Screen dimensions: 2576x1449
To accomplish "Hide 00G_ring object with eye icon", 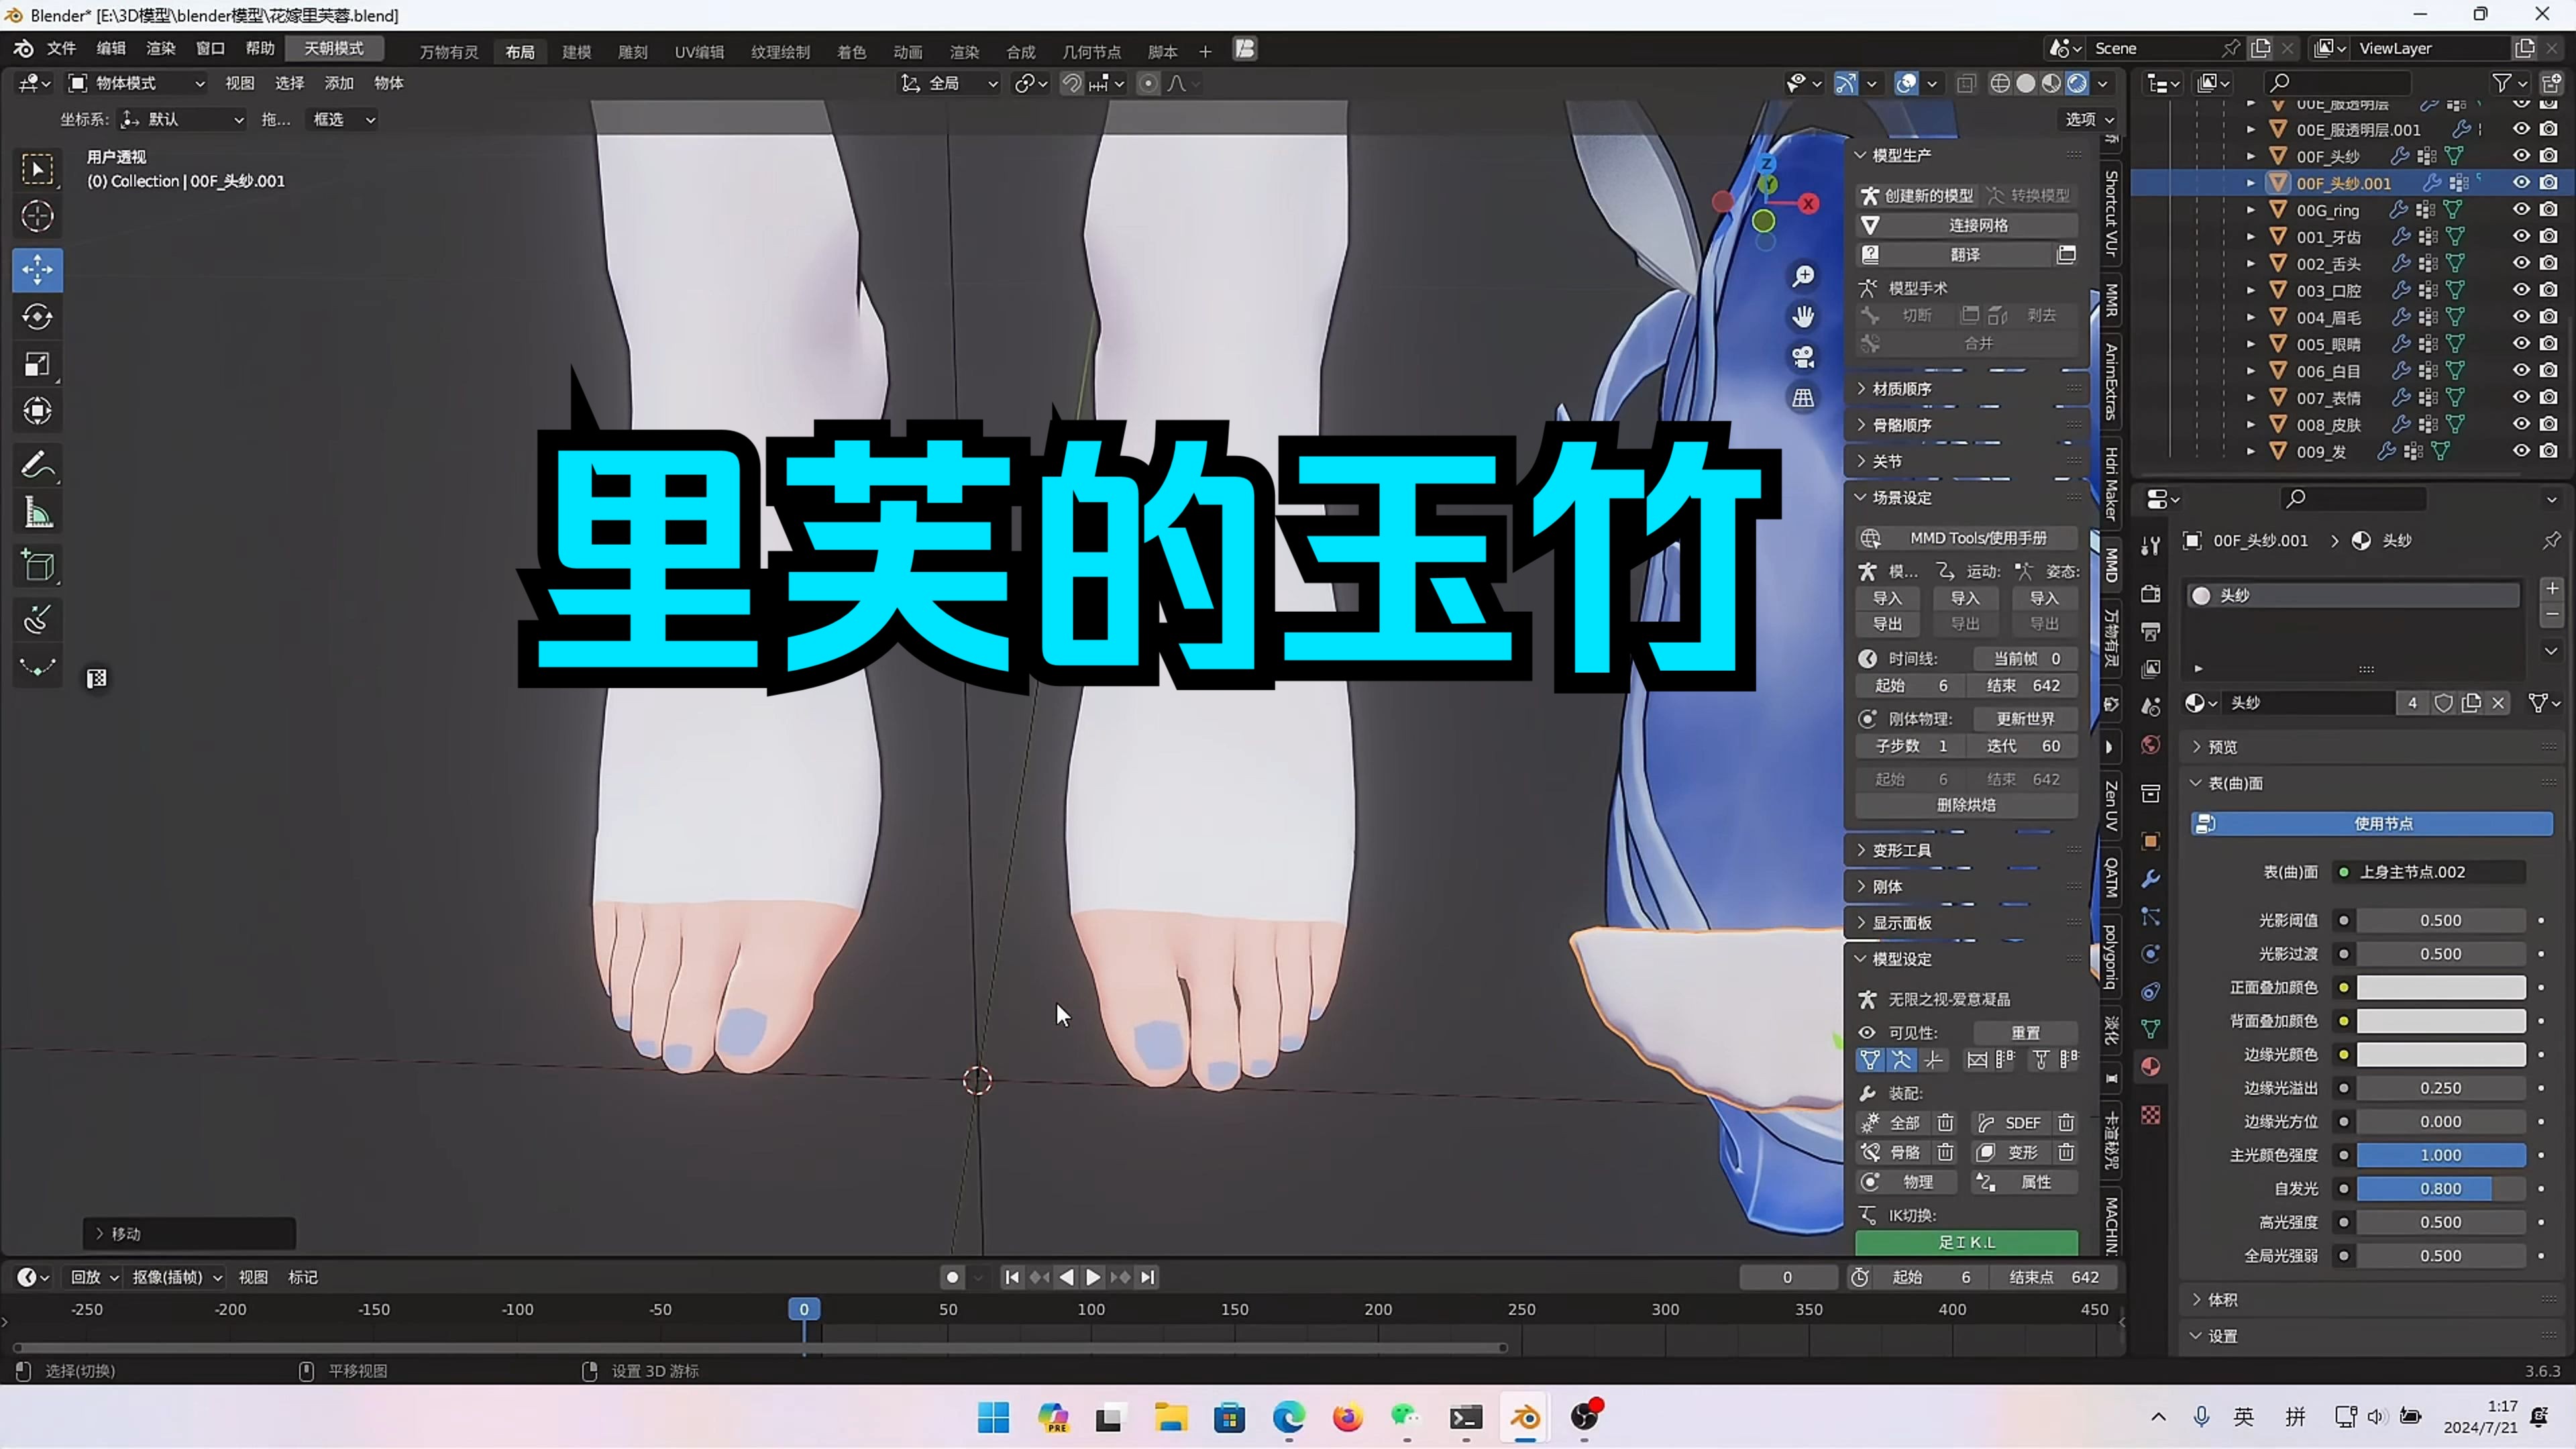I will [2521, 209].
